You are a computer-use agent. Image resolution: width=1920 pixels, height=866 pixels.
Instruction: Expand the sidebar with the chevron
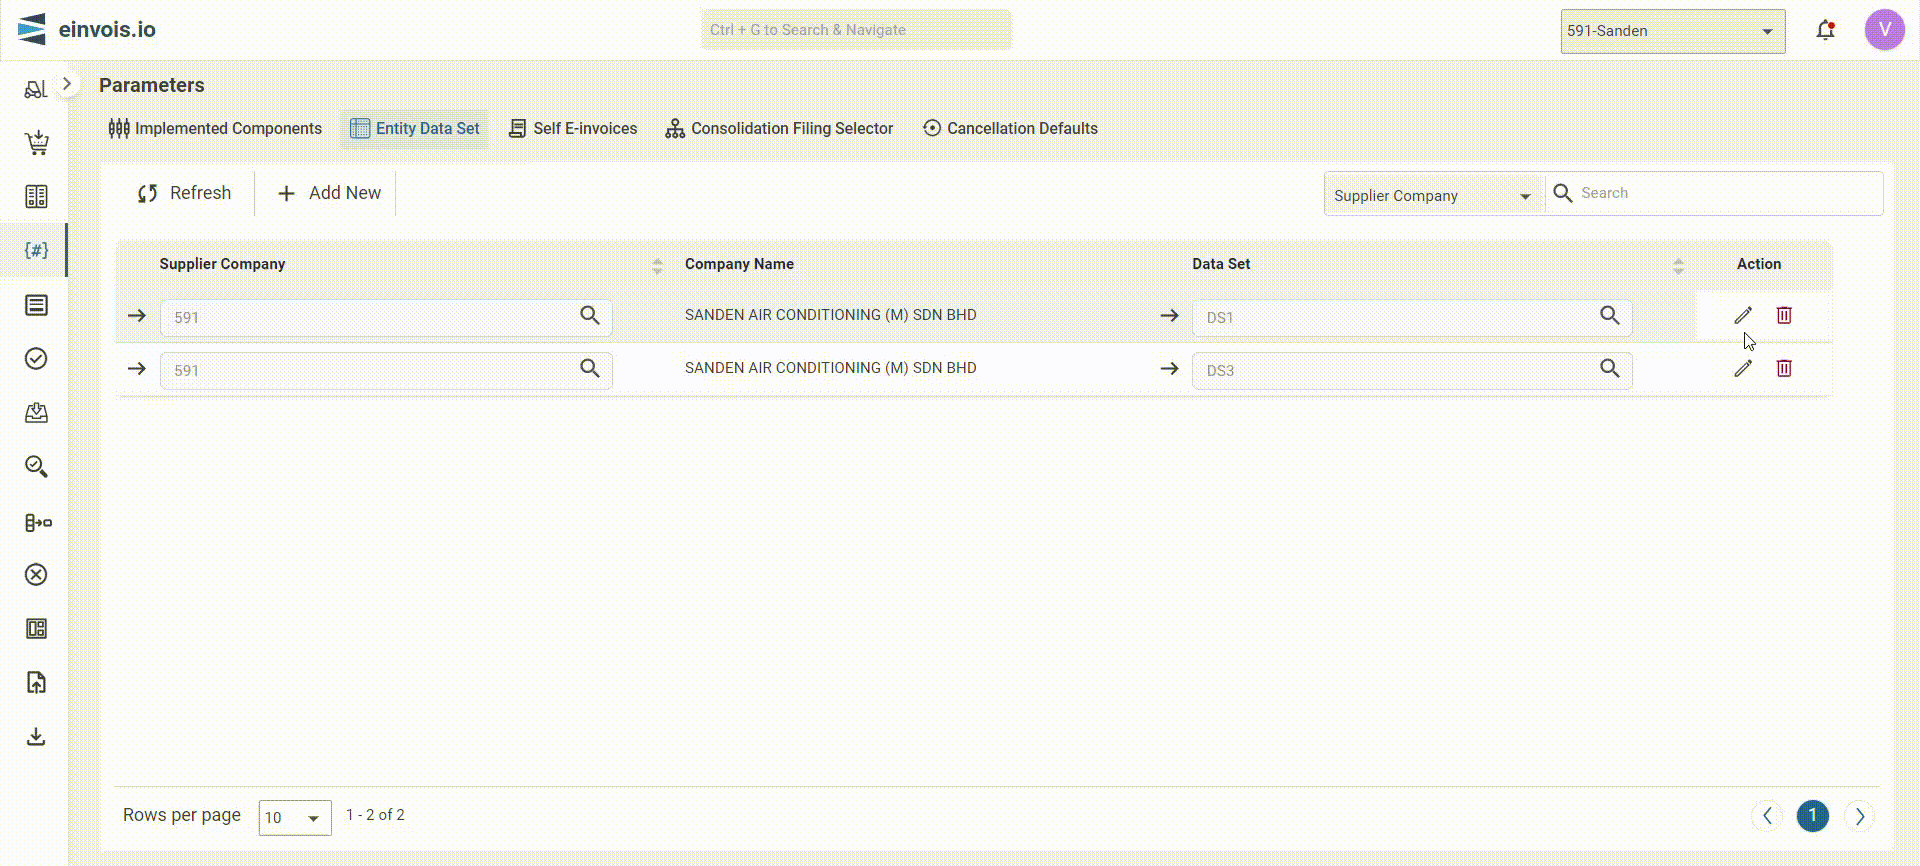pyautogui.click(x=67, y=84)
